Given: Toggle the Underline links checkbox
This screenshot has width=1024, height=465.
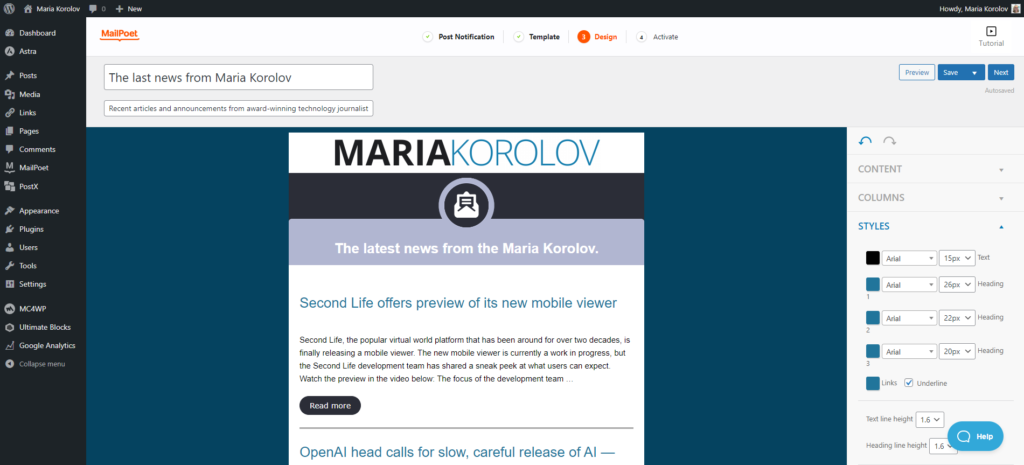Looking at the screenshot, I should tap(908, 383).
